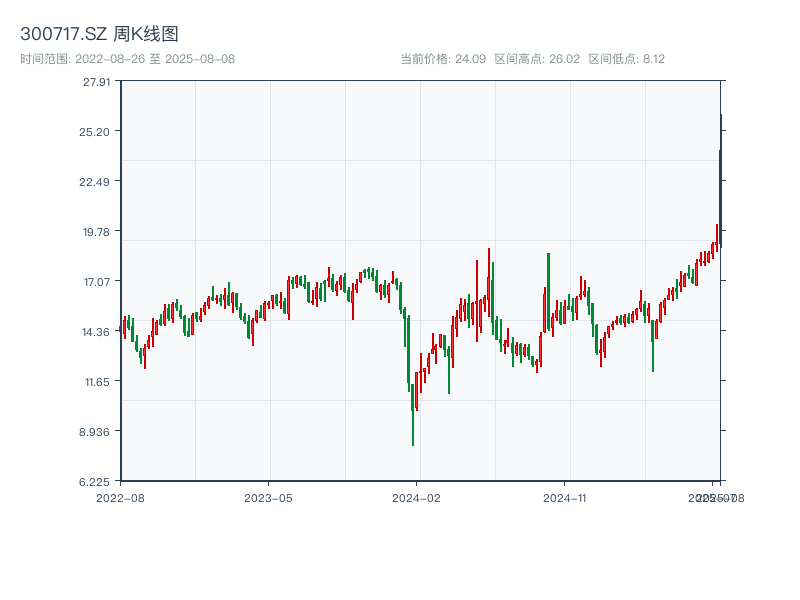Click the 区间高点 26.02 label
The height and width of the screenshot is (600, 800).
tap(537, 59)
